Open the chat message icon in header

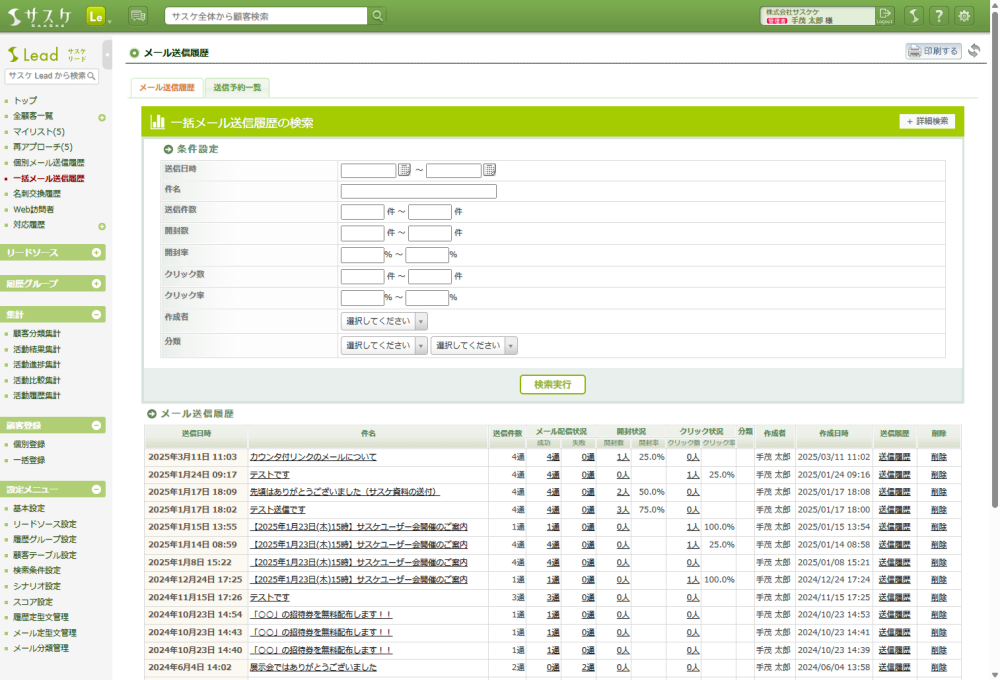tap(138, 15)
